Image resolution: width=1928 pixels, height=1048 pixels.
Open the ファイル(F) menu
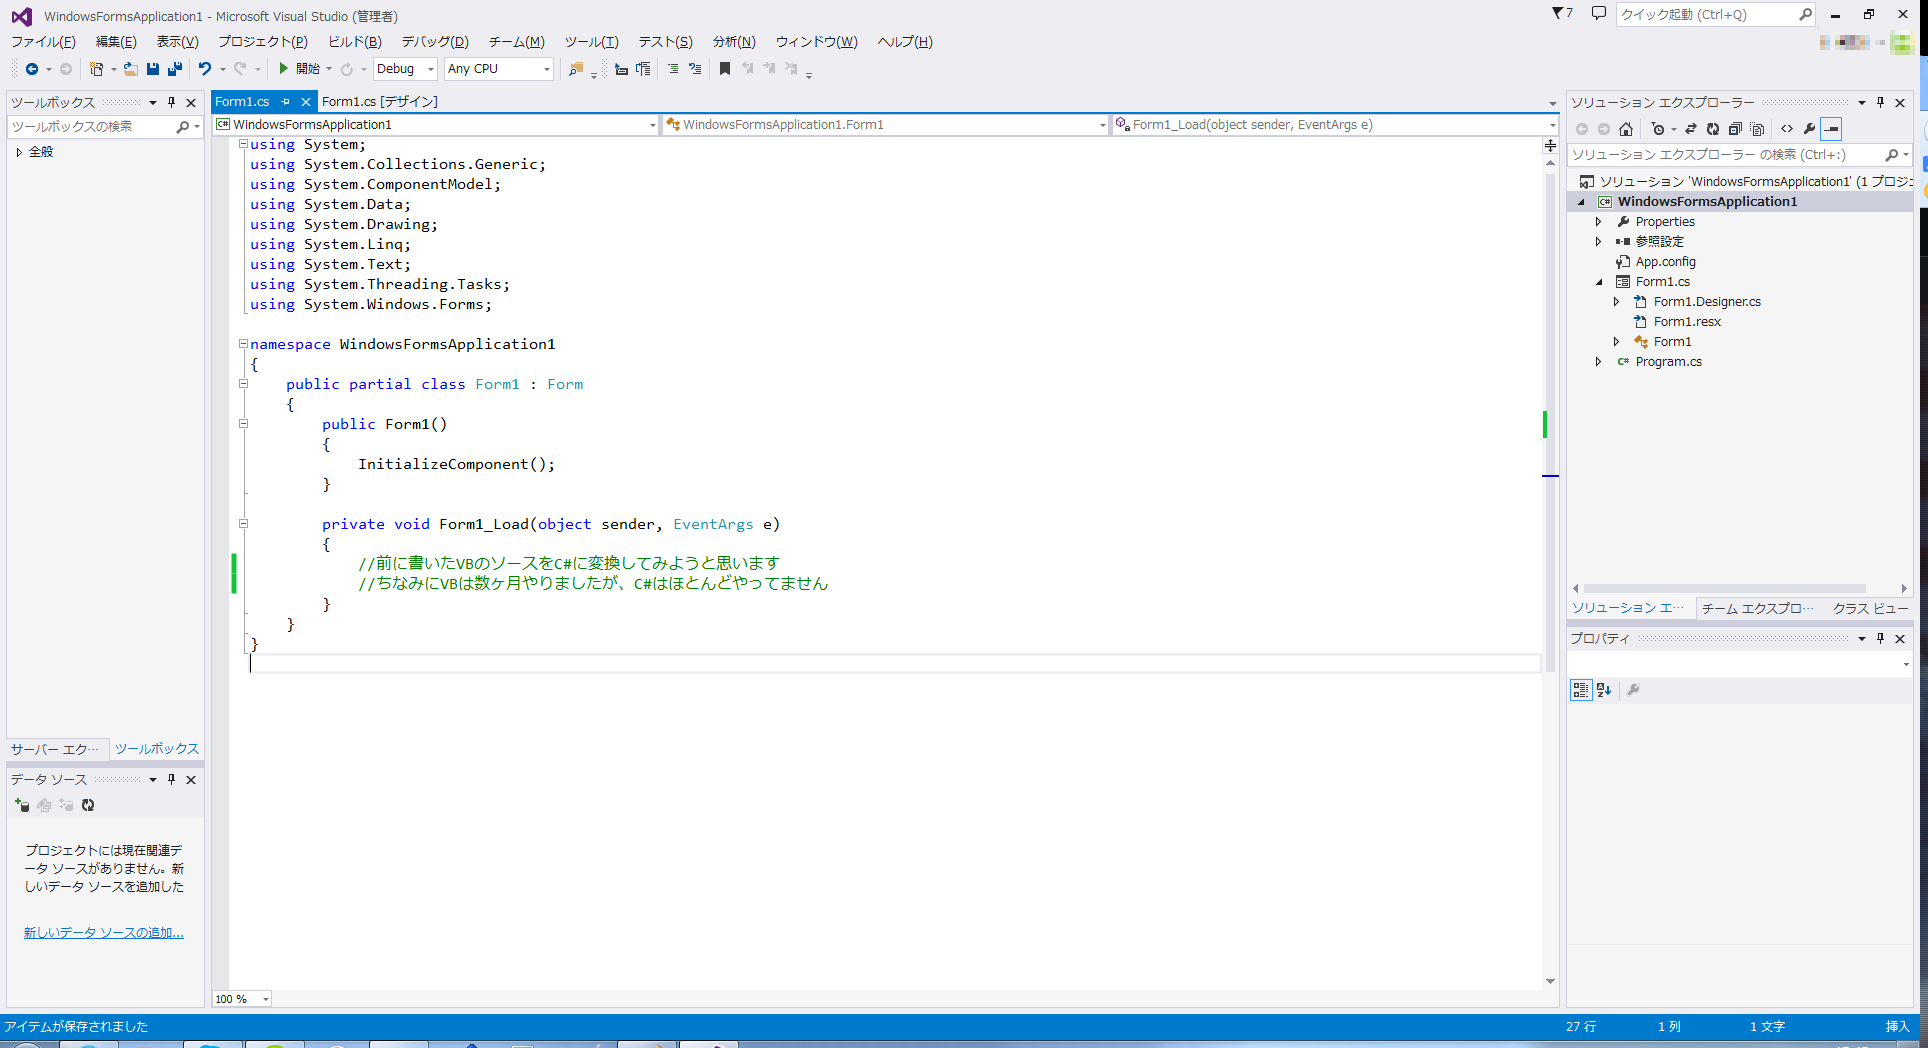[x=43, y=42]
